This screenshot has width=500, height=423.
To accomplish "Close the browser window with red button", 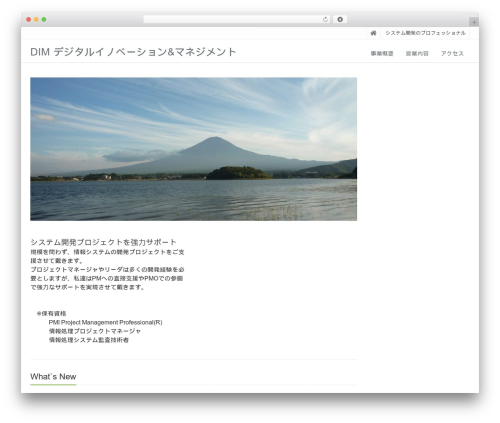I will (29, 20).
